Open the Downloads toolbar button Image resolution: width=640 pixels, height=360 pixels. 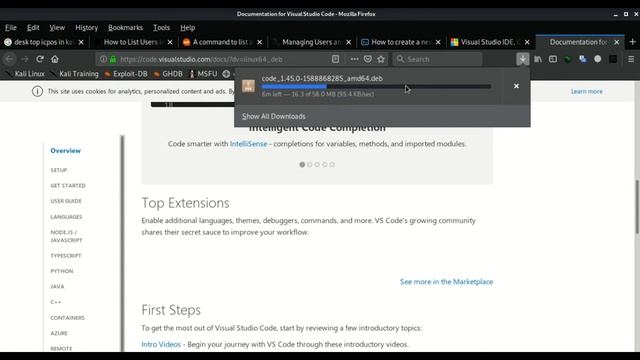(522, 59)
